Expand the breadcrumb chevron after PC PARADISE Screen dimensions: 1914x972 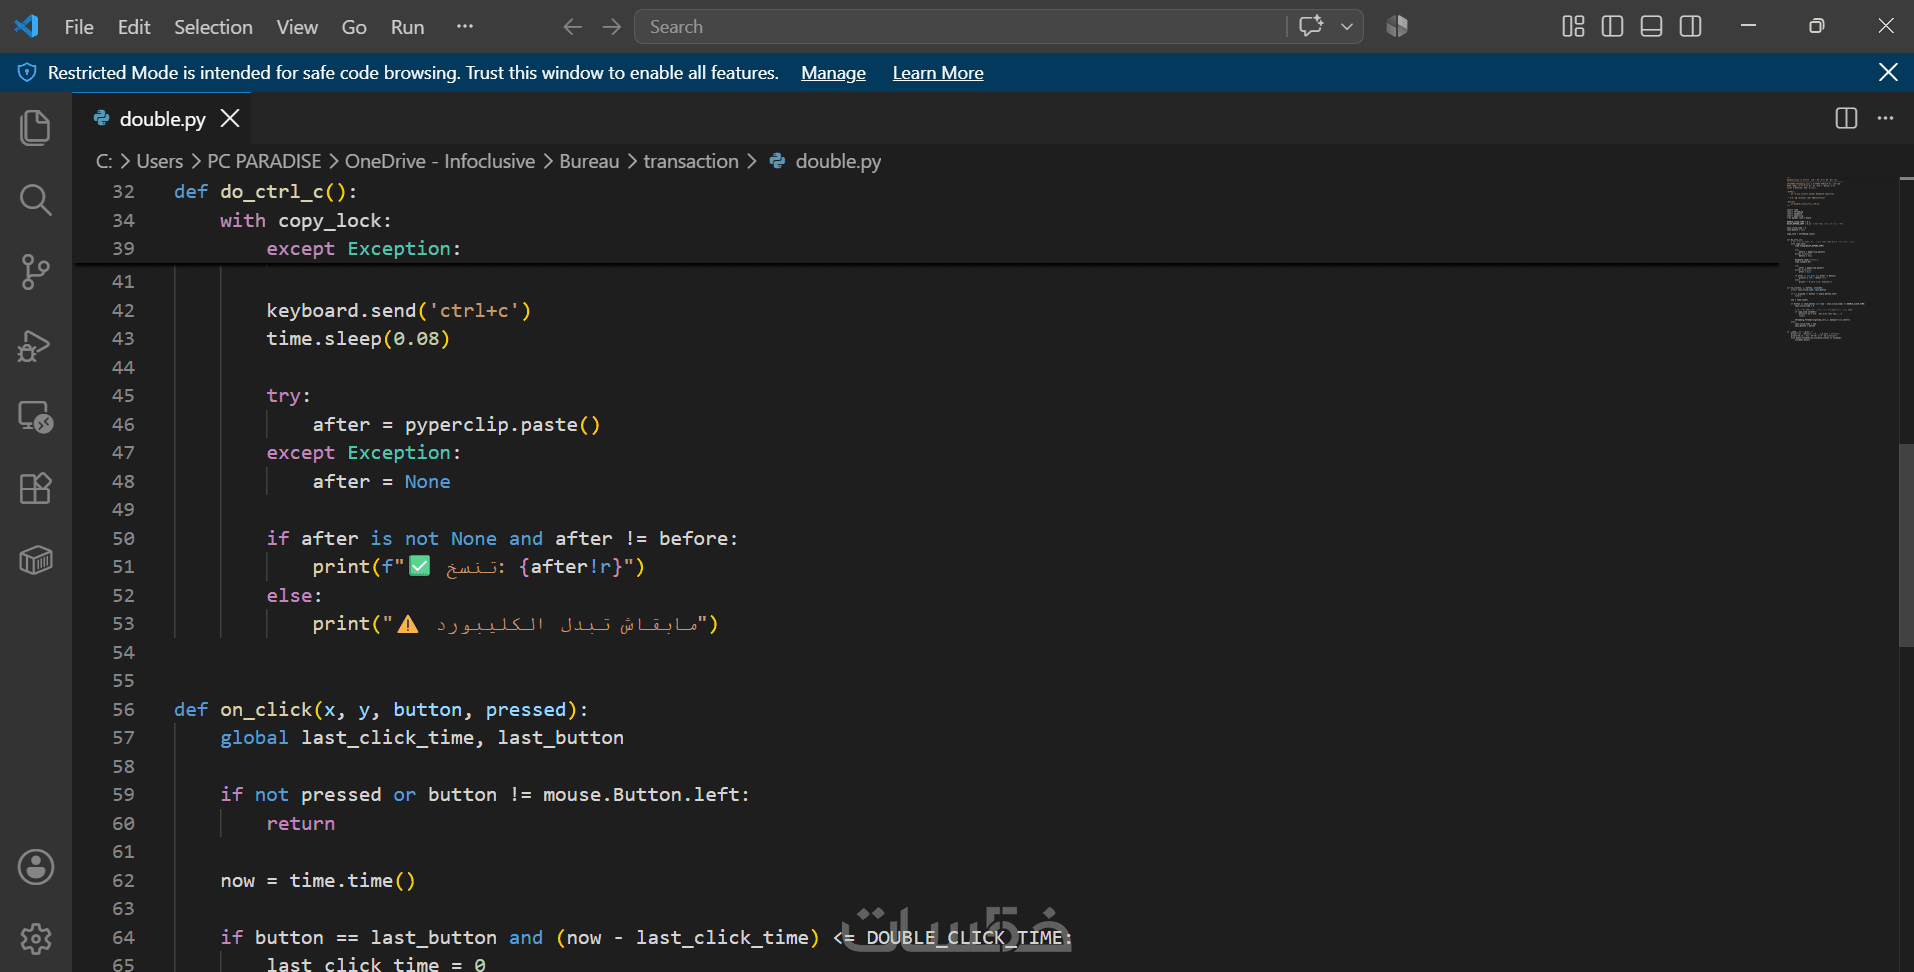pyautogui.click(x=333, y=161)
